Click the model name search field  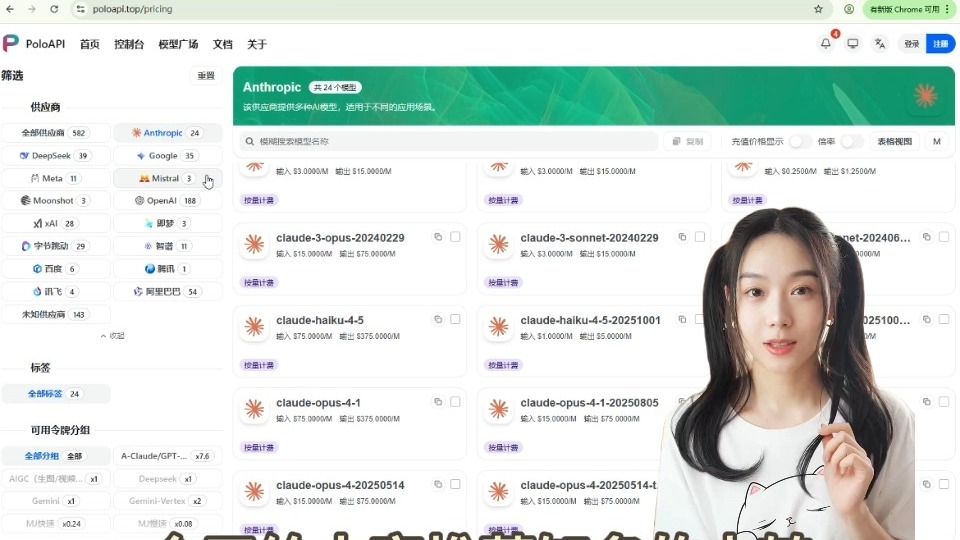[x=449, y=141]
